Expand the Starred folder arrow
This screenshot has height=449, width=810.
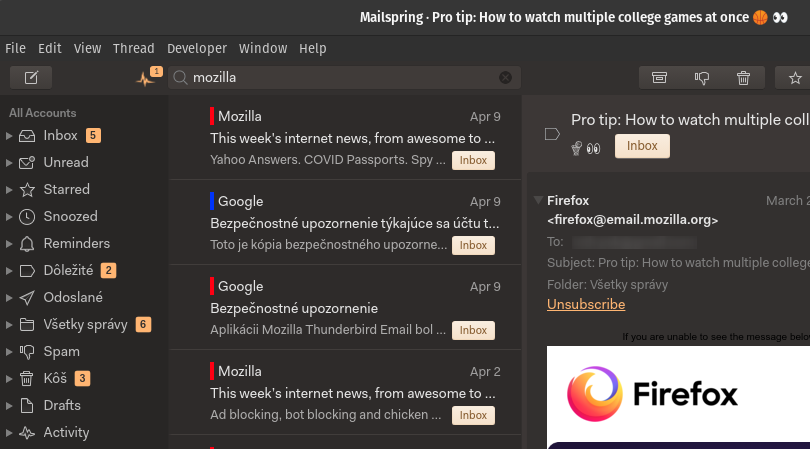[9, 190]
